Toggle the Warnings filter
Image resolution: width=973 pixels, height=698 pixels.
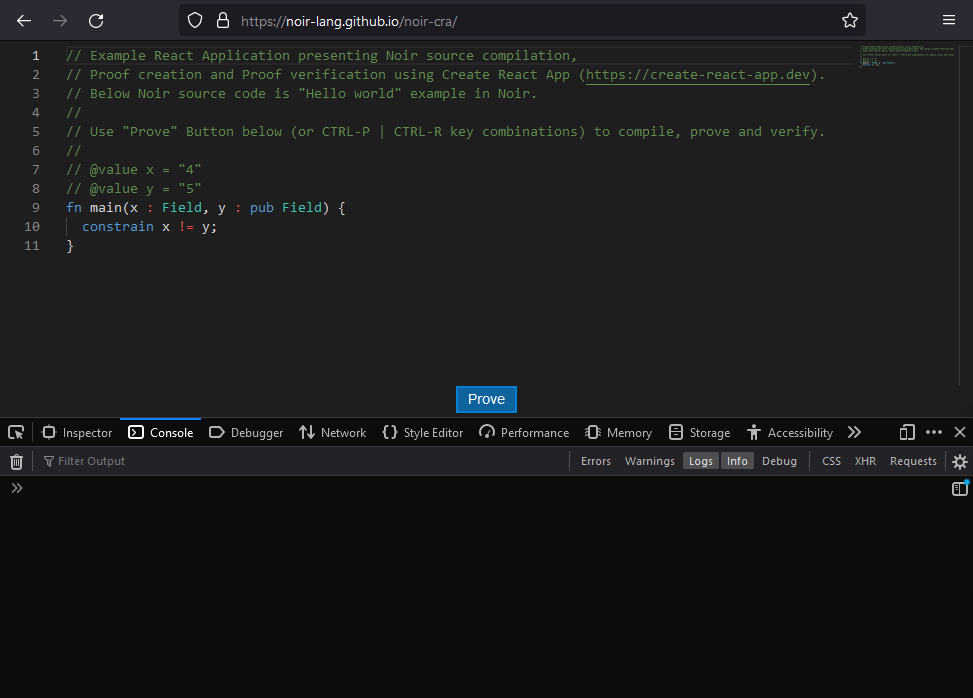click(650, 461)
